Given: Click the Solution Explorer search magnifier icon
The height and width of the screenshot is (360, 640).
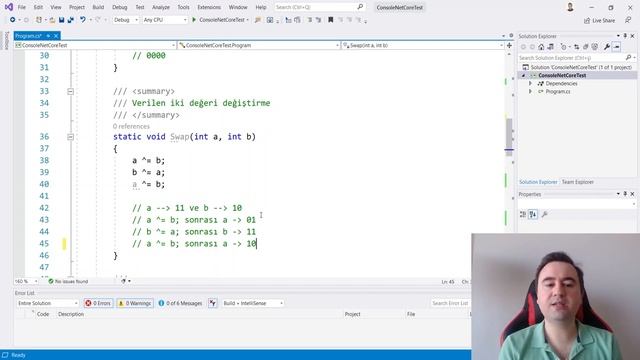Looking at the screenshot, I should pyautogui.click(x=629, y=58).
